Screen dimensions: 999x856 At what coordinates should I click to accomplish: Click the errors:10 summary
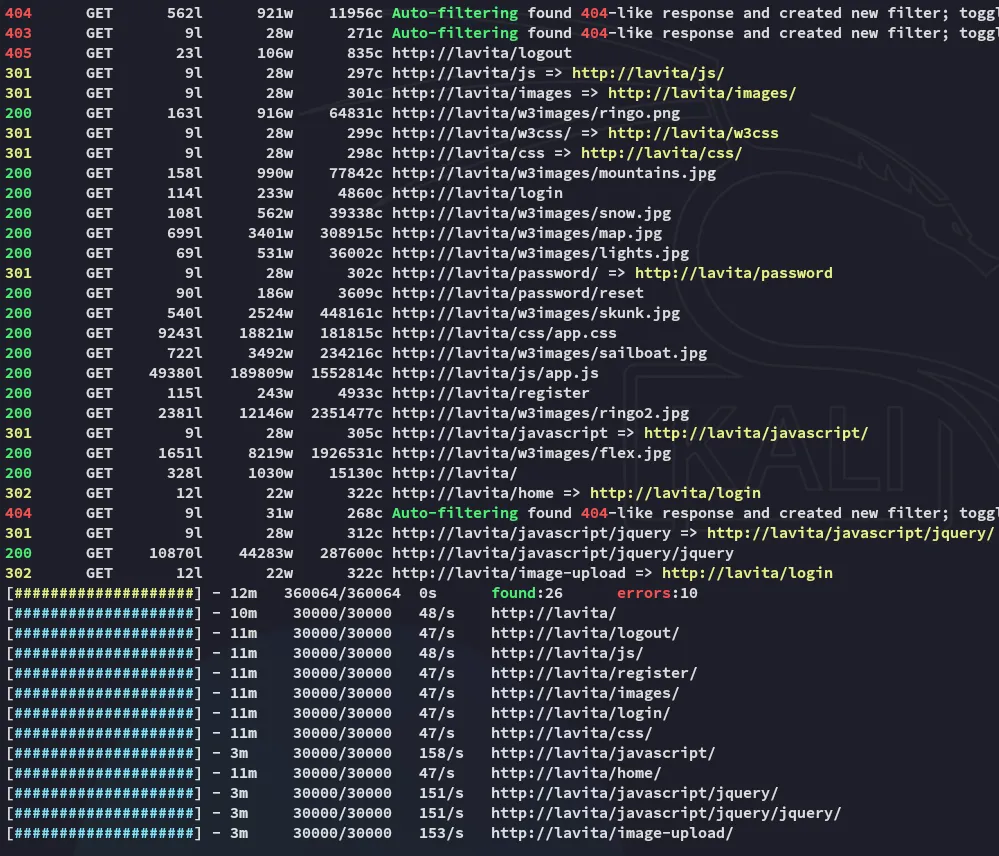click(657, 593)
